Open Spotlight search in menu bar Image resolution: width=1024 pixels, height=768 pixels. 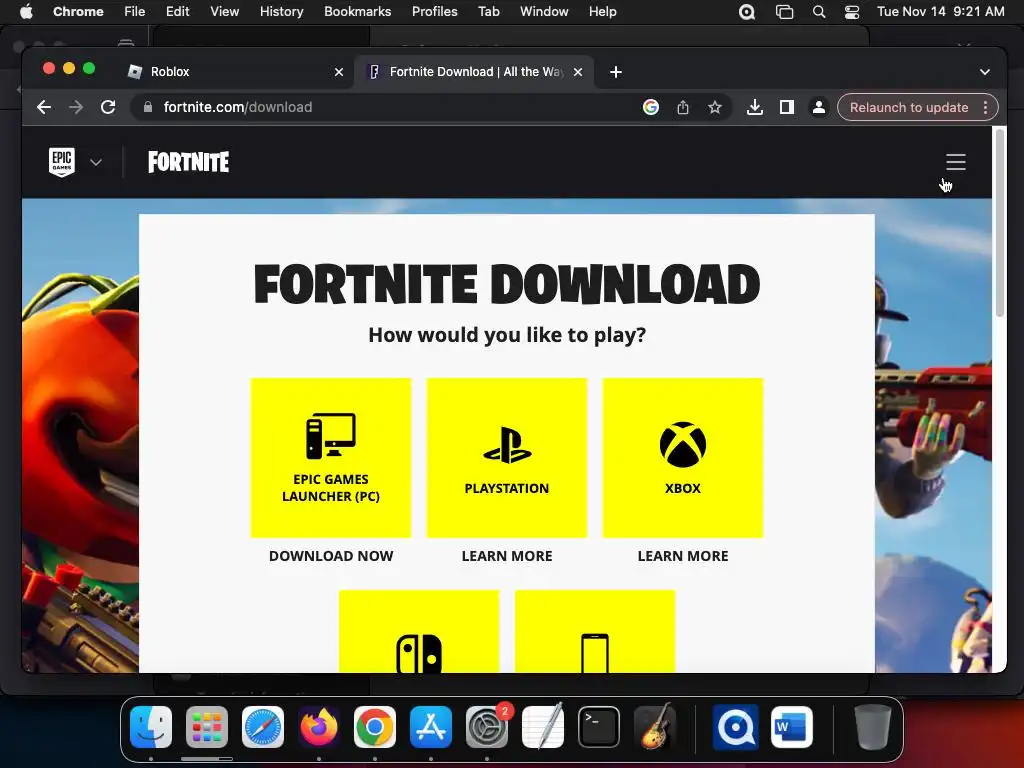[818, 12]
